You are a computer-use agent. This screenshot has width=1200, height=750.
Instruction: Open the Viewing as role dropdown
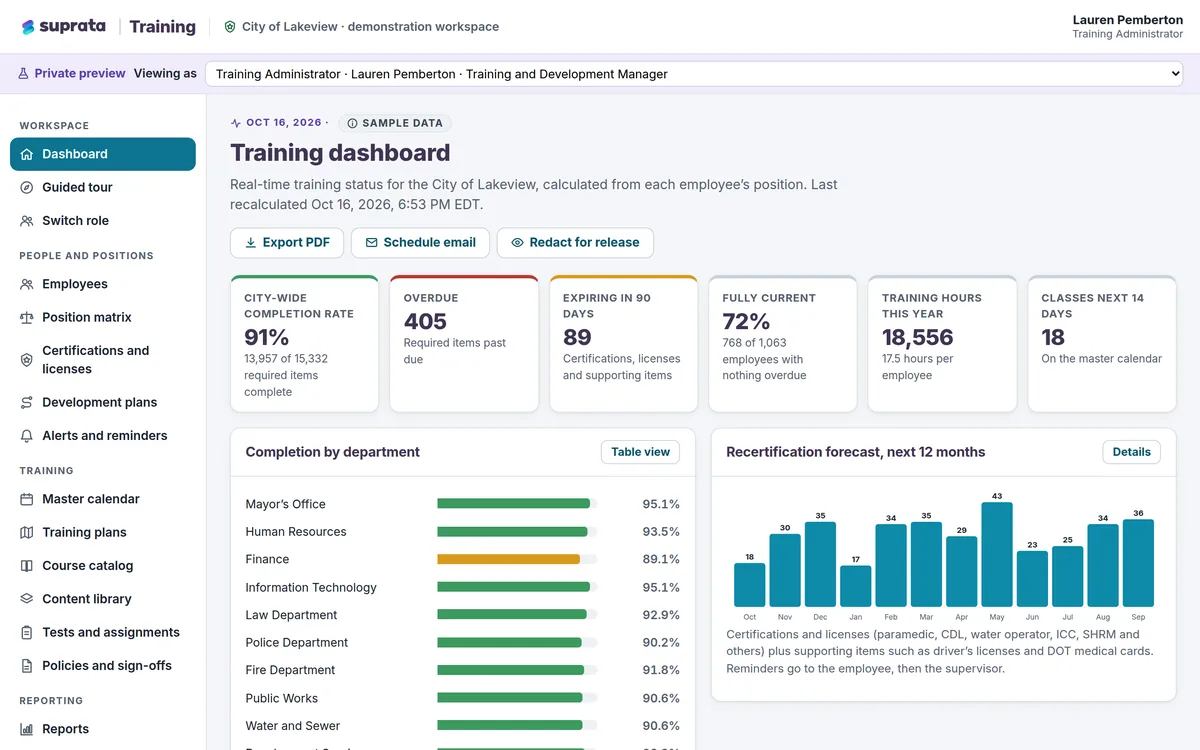(x=694, y=74)
